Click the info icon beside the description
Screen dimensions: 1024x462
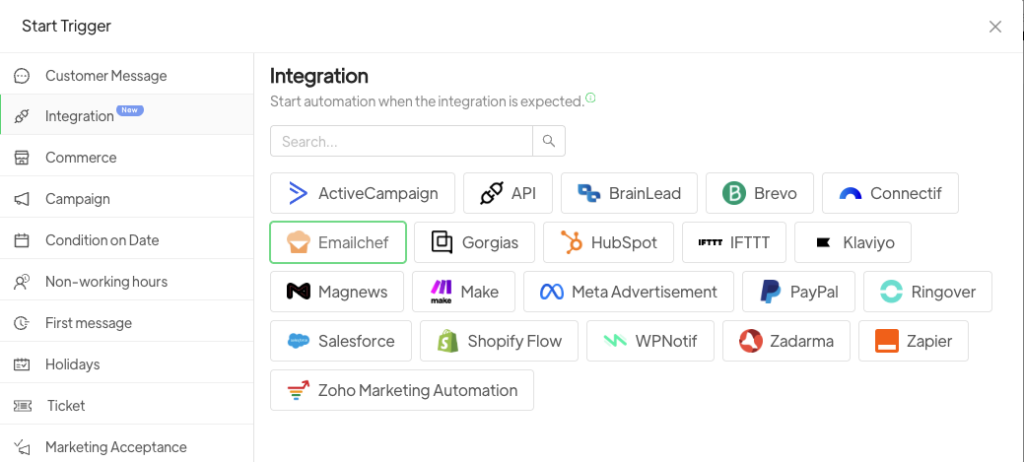coord(590,98)
